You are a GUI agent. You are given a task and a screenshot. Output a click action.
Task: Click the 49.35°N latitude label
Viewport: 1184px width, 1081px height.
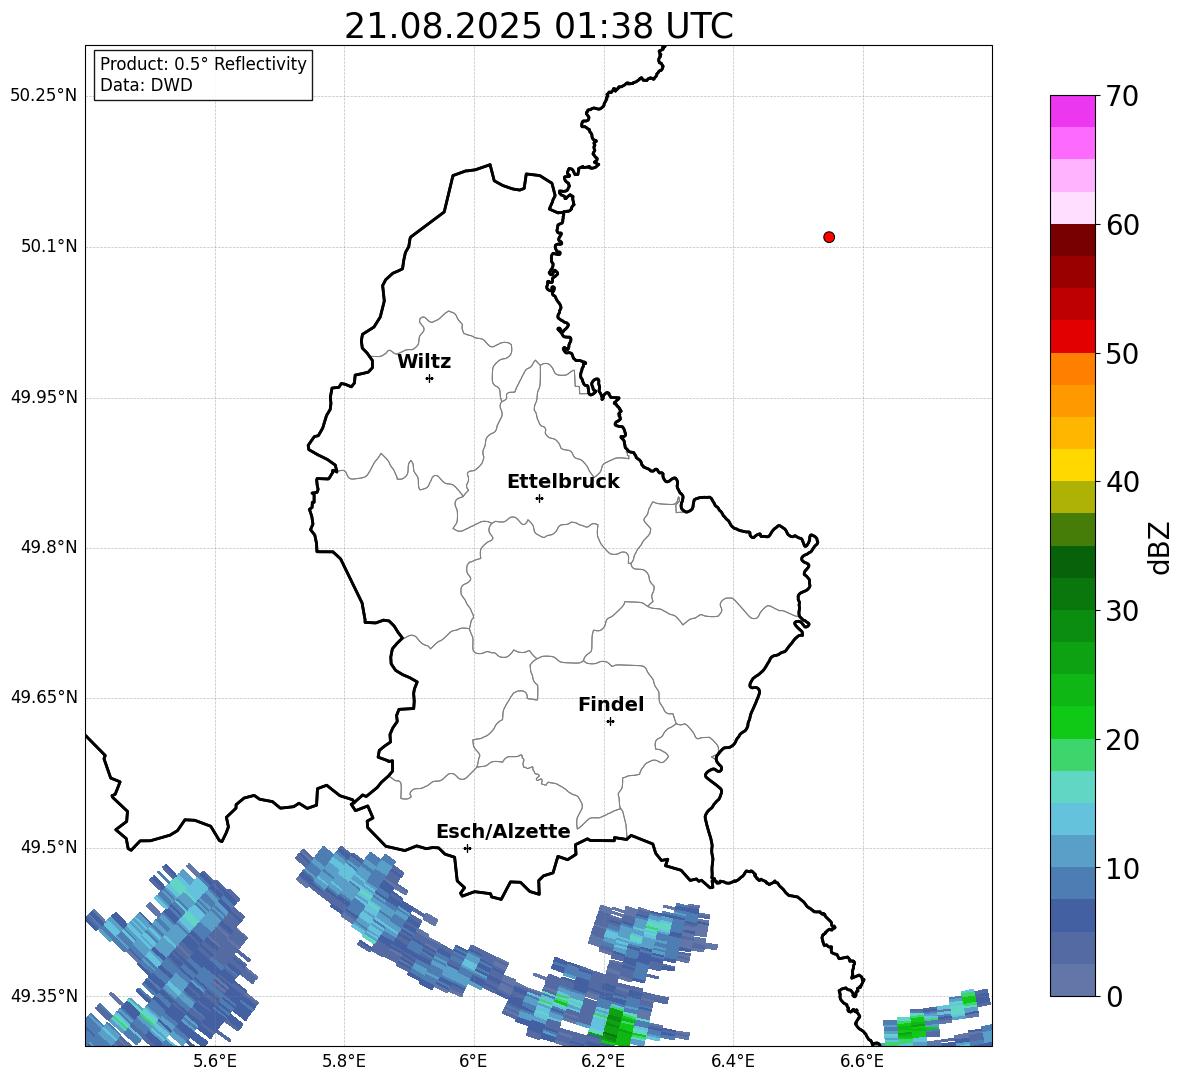(44, 996)
